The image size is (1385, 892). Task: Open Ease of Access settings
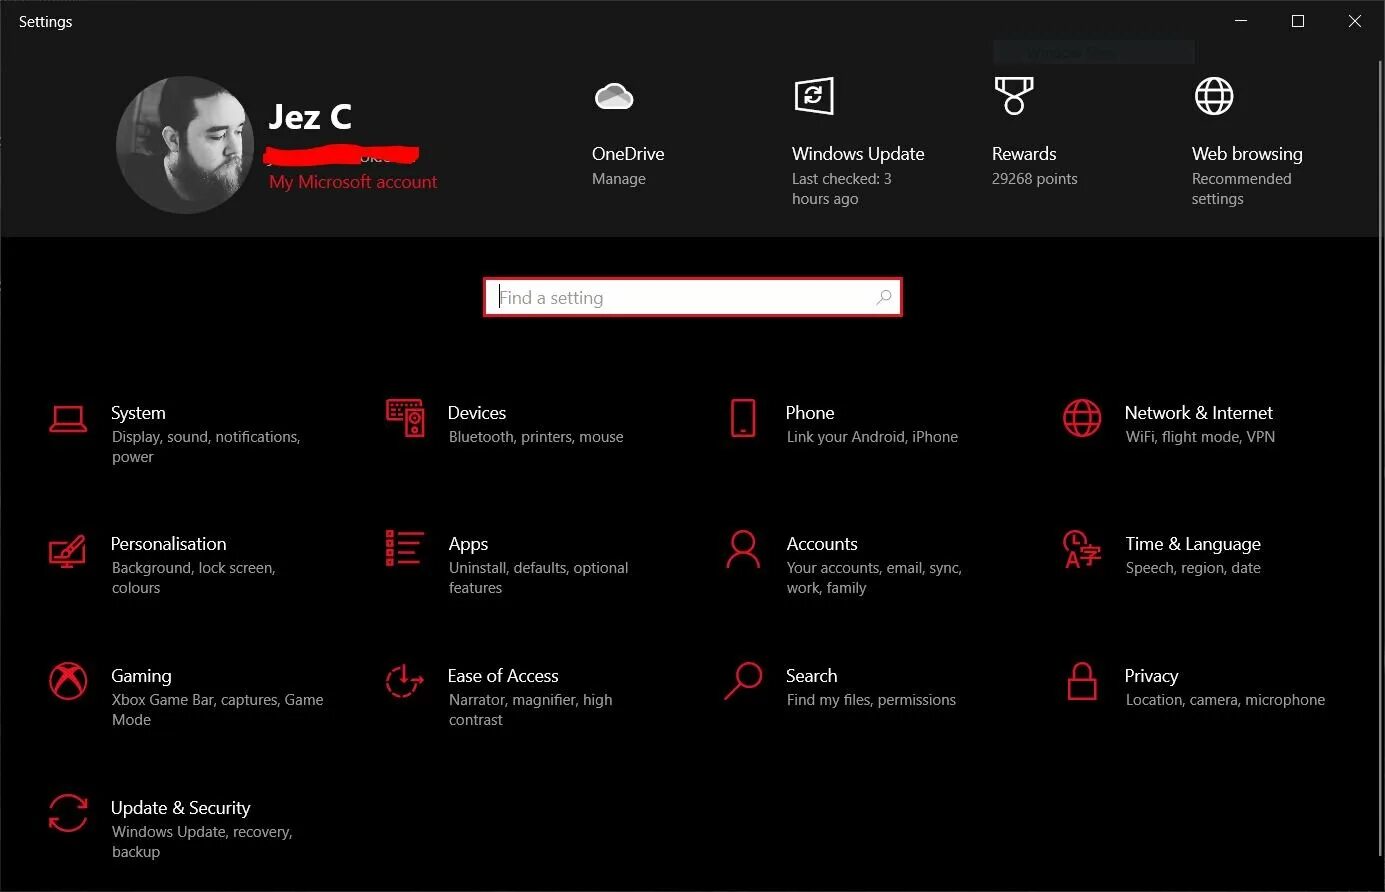point(503,675)
